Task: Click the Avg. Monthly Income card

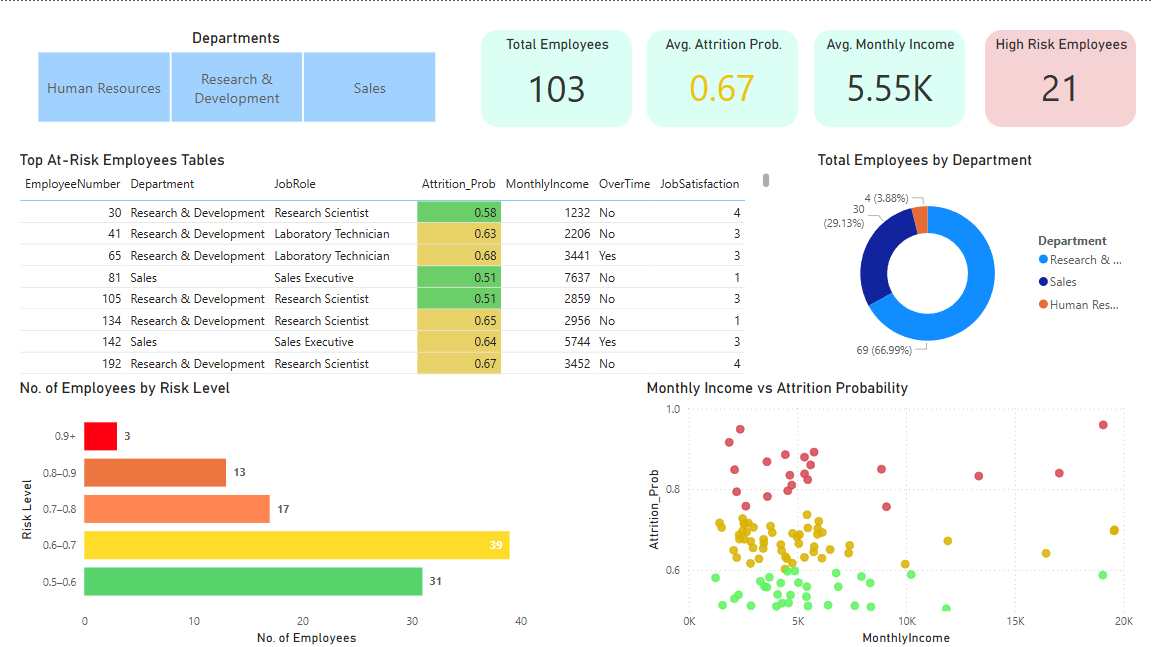Action: pyautogui.click(x=888, y=78)
